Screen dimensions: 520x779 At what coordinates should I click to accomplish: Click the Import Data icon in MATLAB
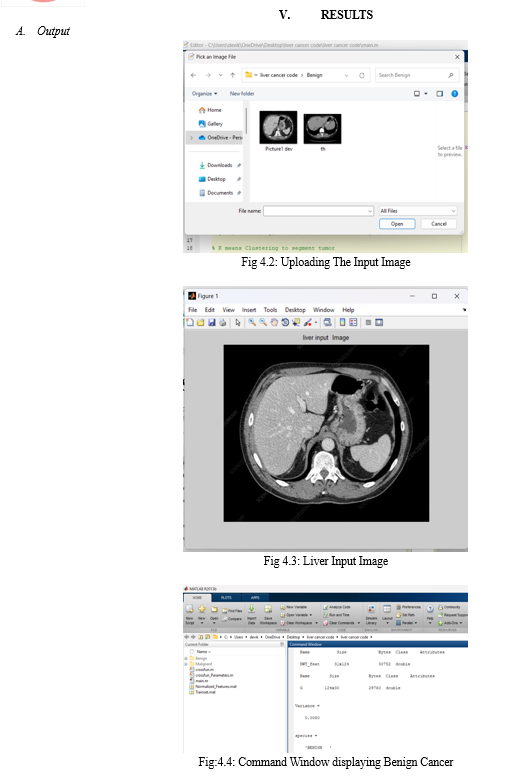click(x=252, y=614)
